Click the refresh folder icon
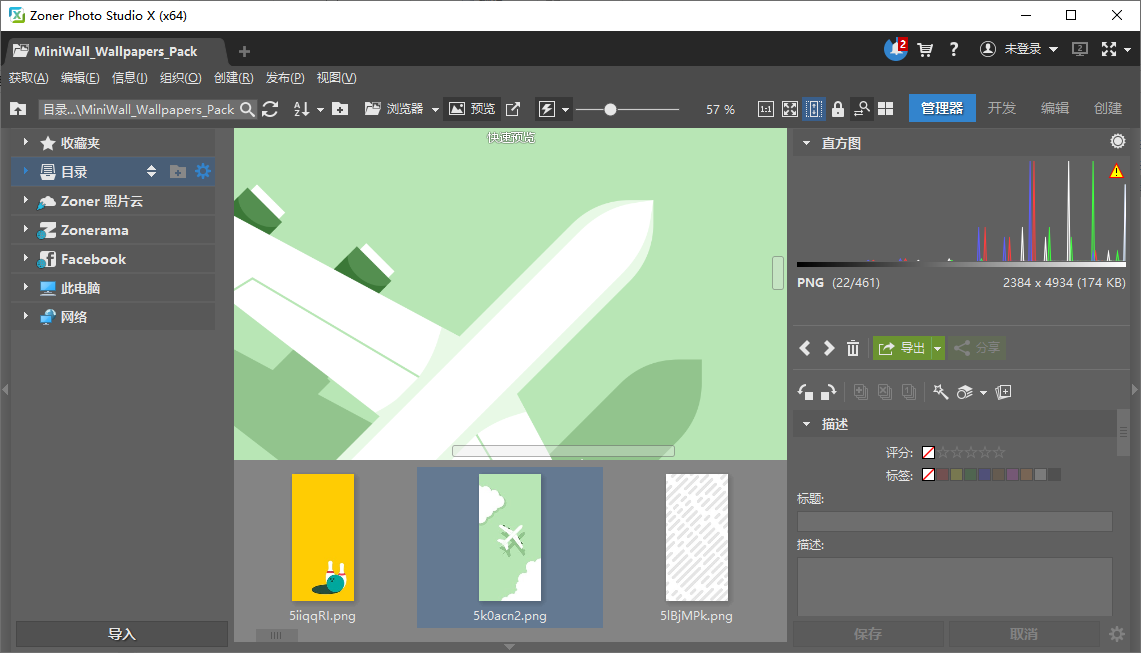 tap(270, 109)
